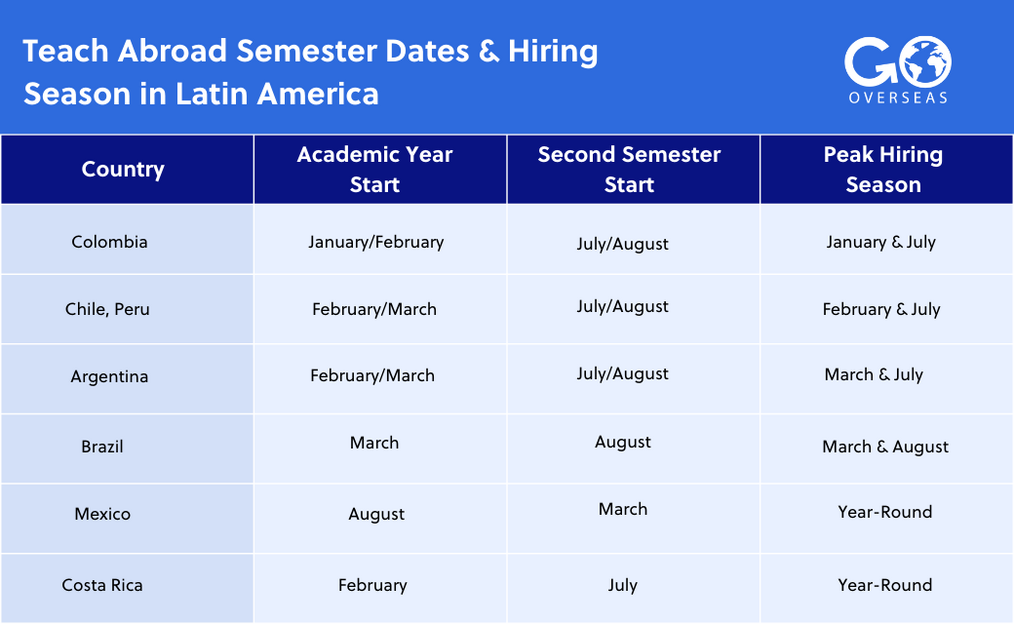Click the Brazil country cell
The image size is (1014, 624).
[x=102, y=446]
